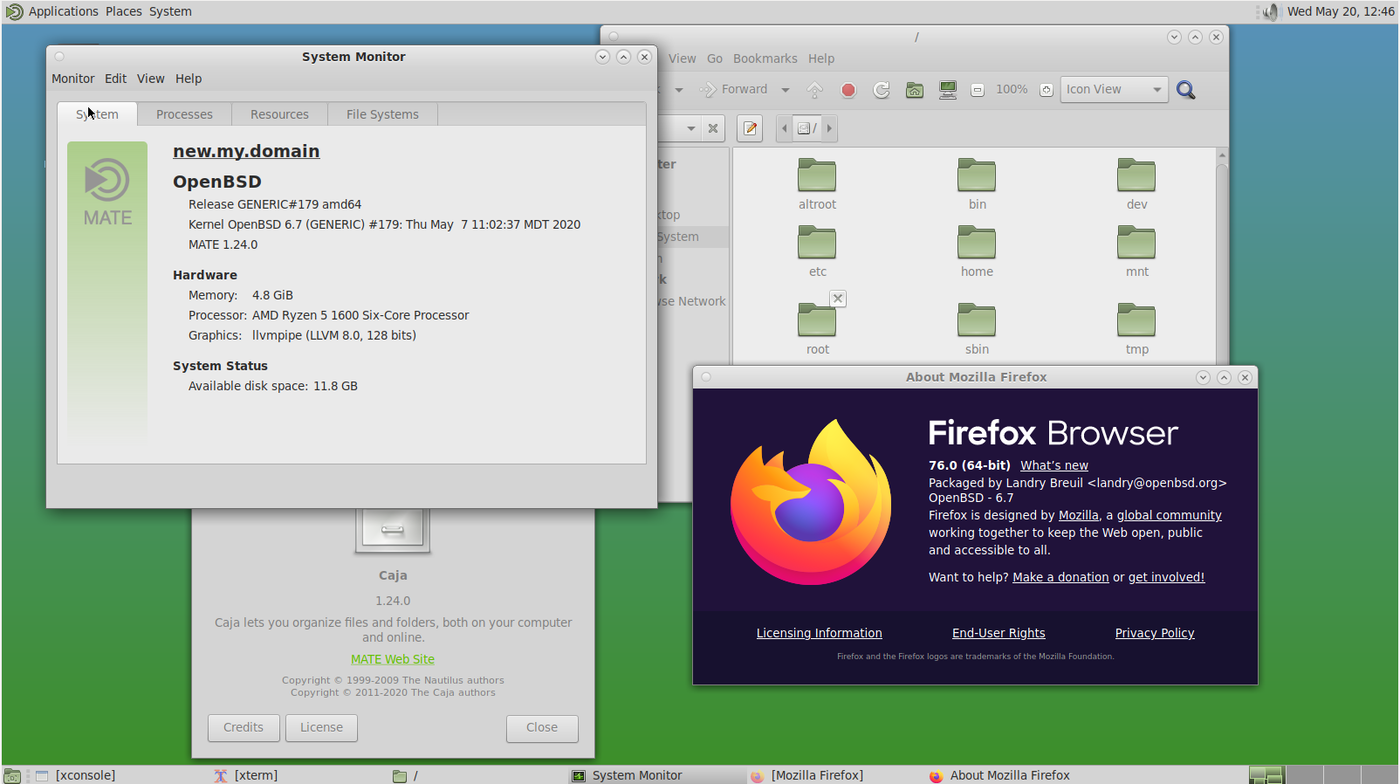The height and width of the screenshot is (784, 1400).
Task: Click the Stop loading icon in Caja
Action: coord(848,90)
